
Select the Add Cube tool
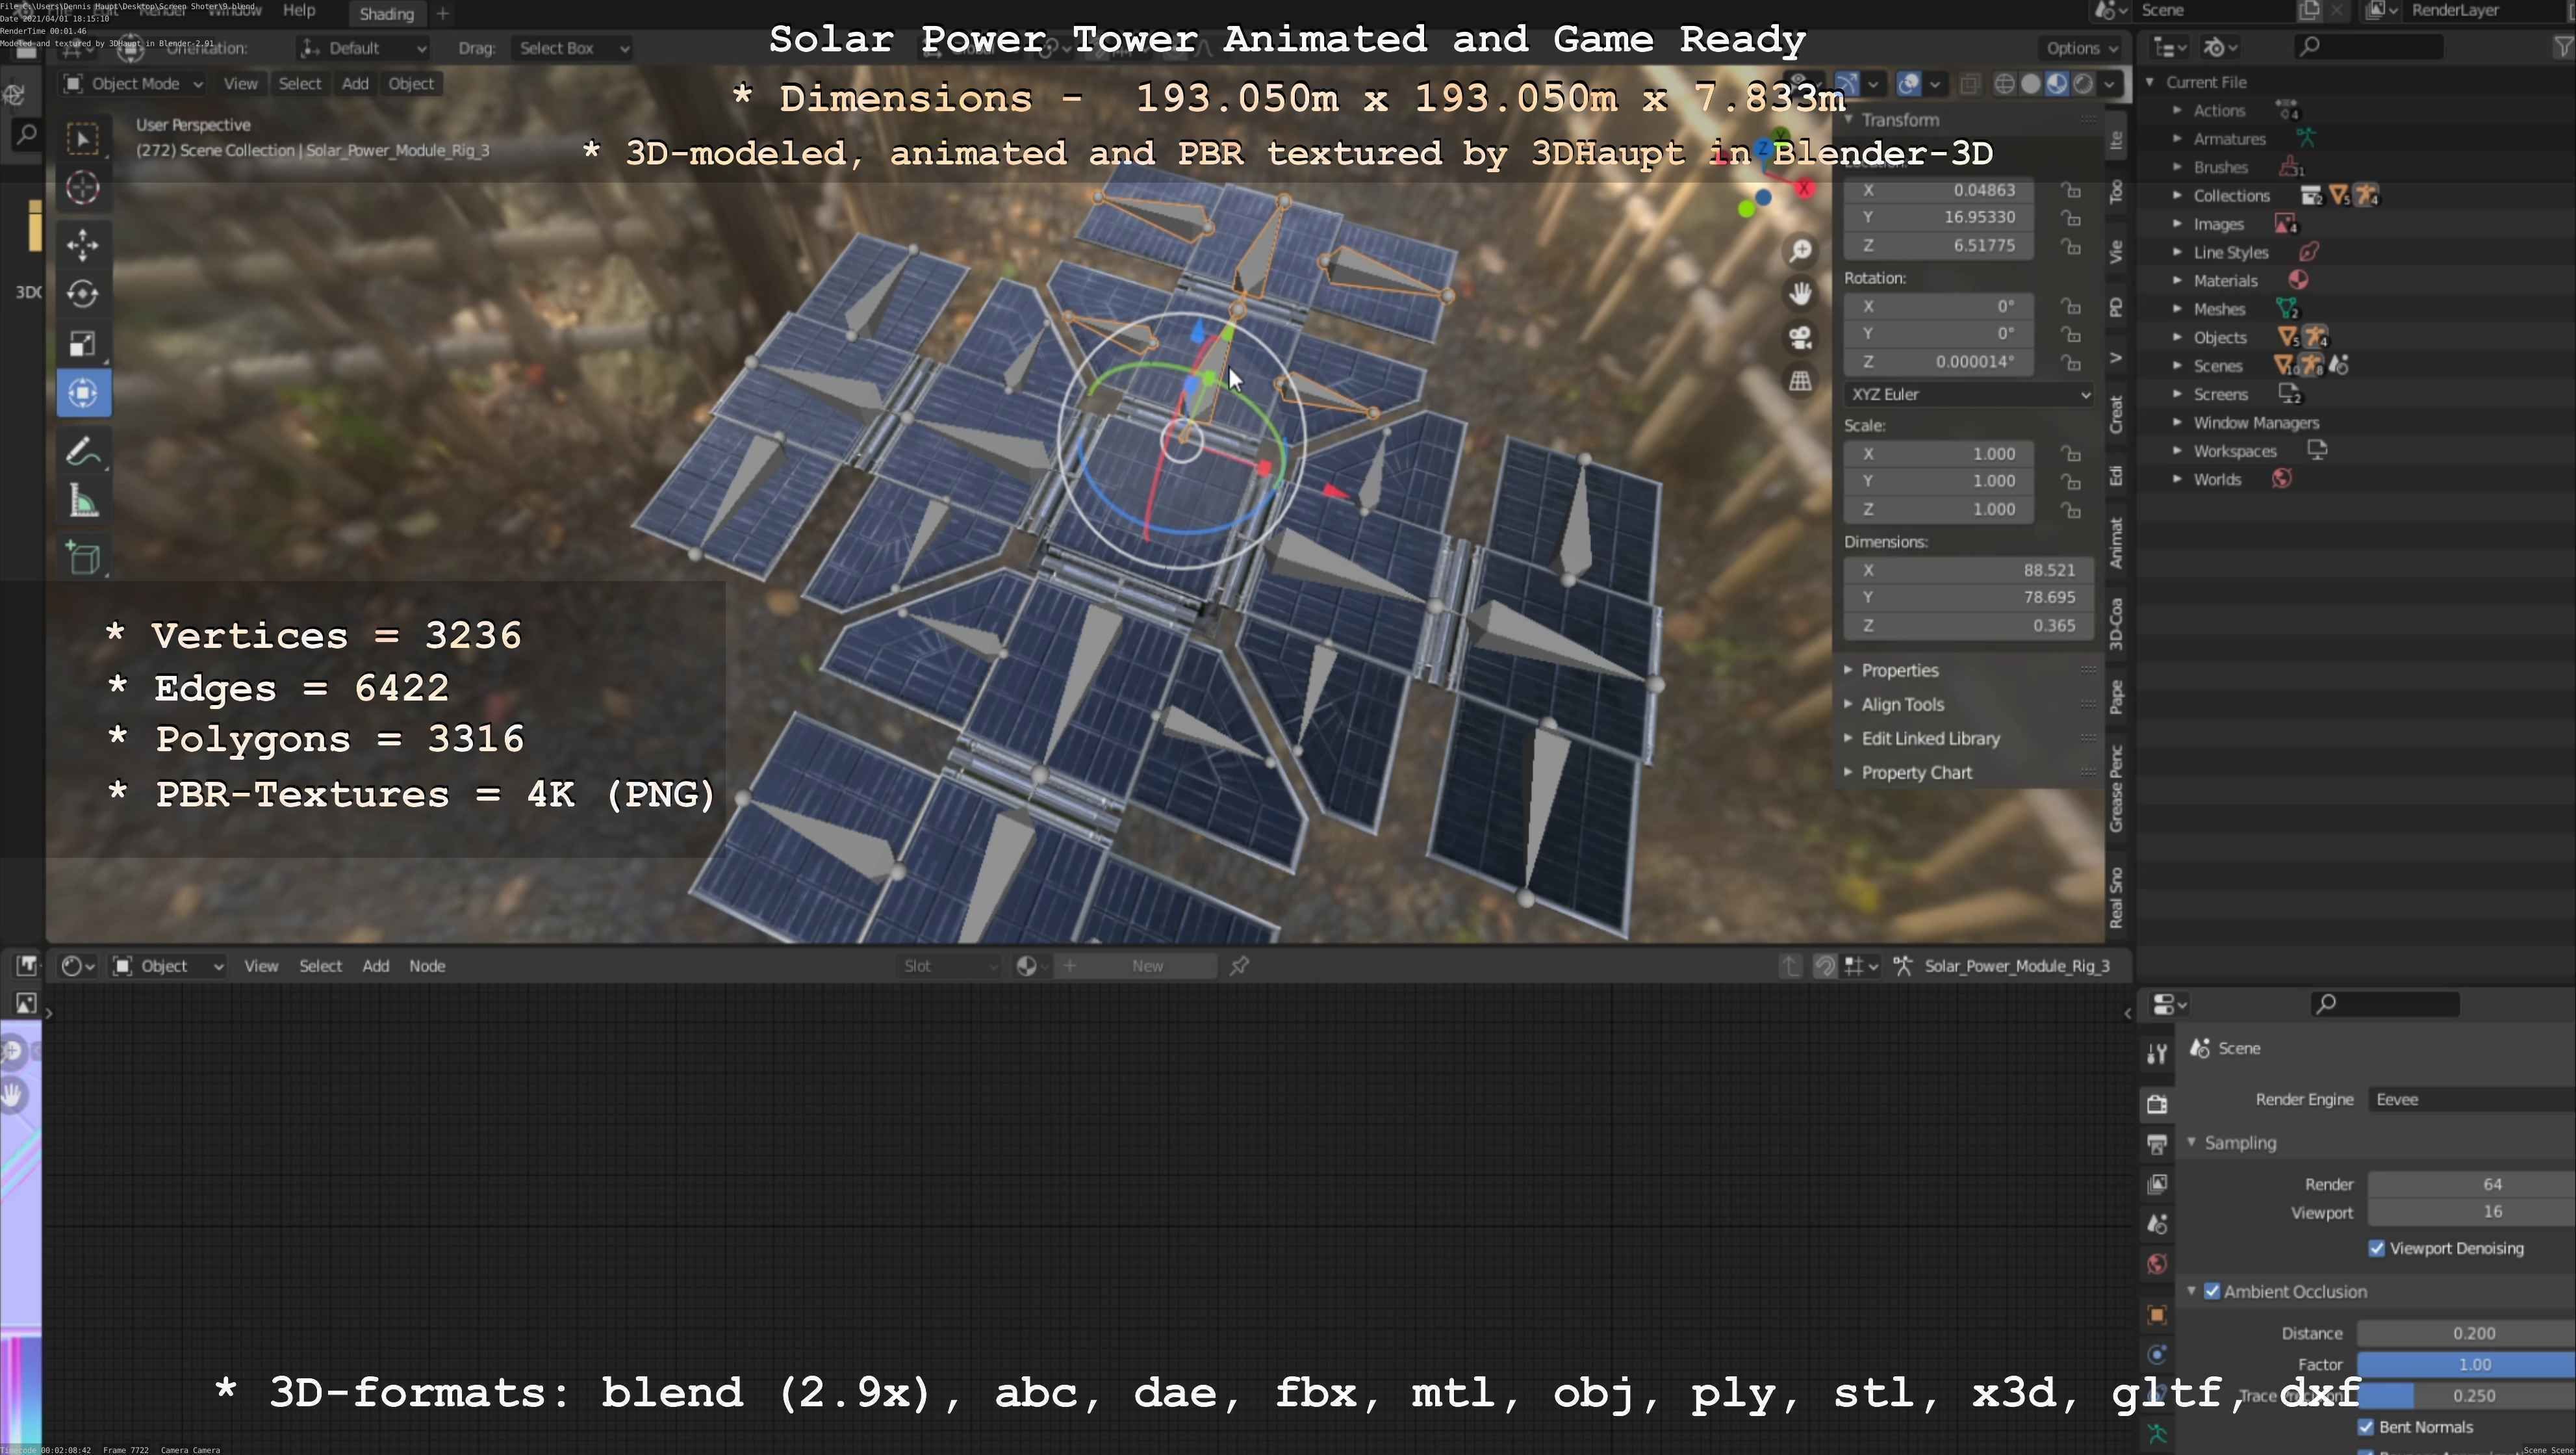pos(83,557)
